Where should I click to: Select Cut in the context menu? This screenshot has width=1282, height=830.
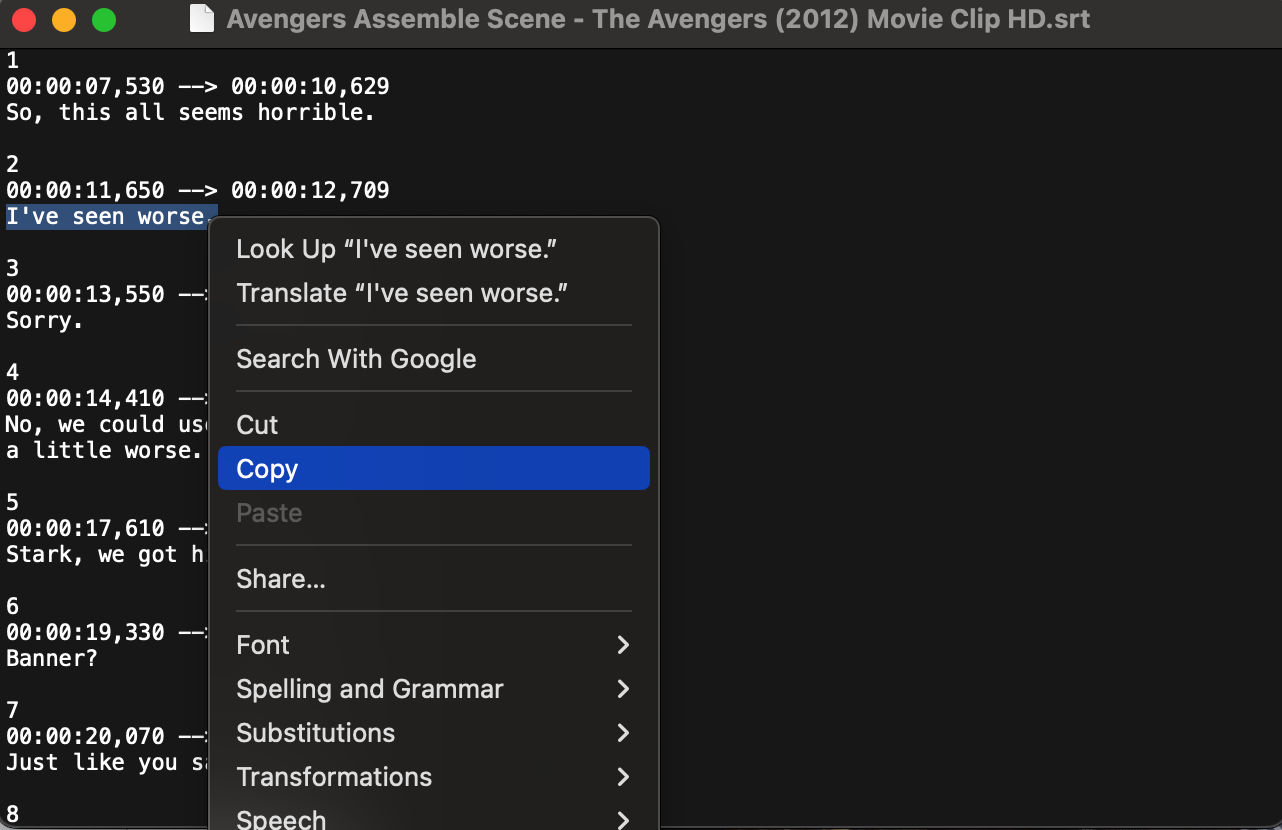pyautogui.click(x=257, y=425)
